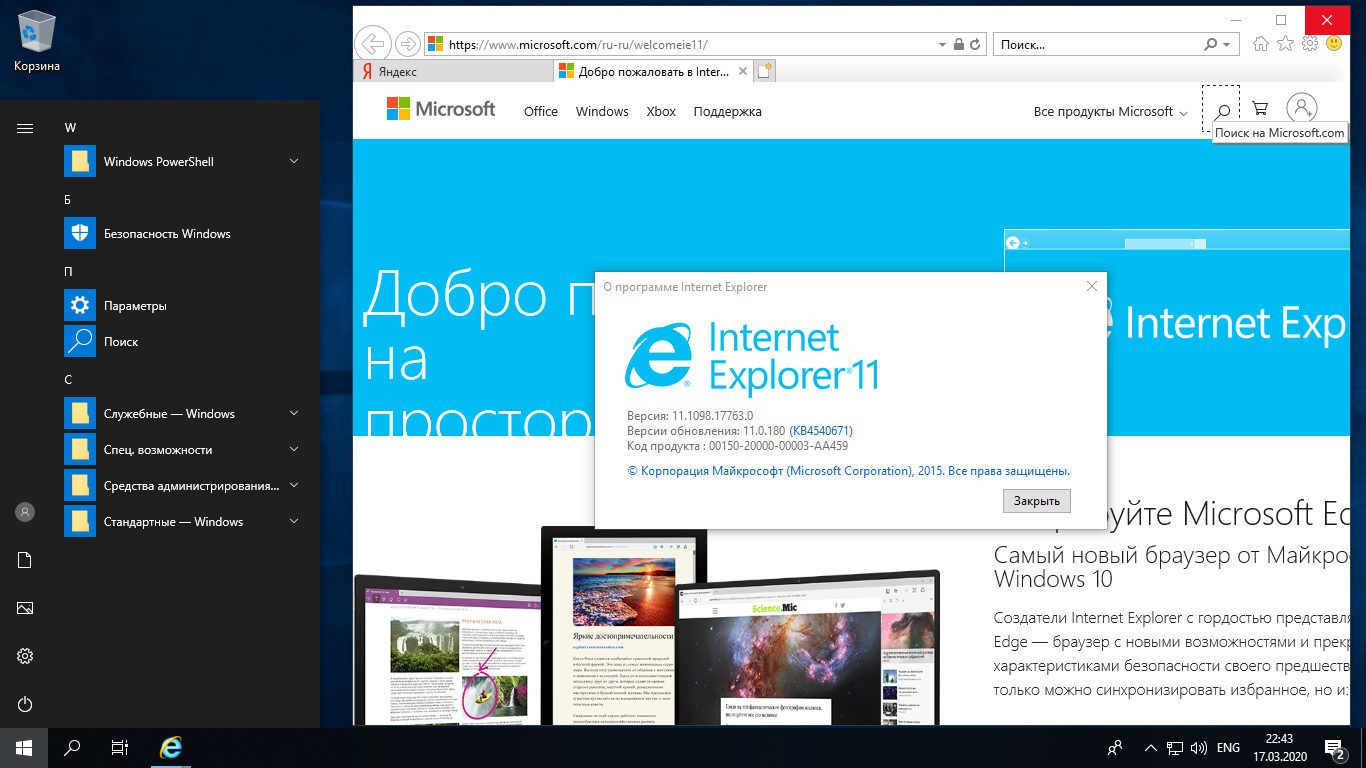
Task: Click into the 'Поиск...' search field
Action: pyautogui.click(x=1098, y=45)
